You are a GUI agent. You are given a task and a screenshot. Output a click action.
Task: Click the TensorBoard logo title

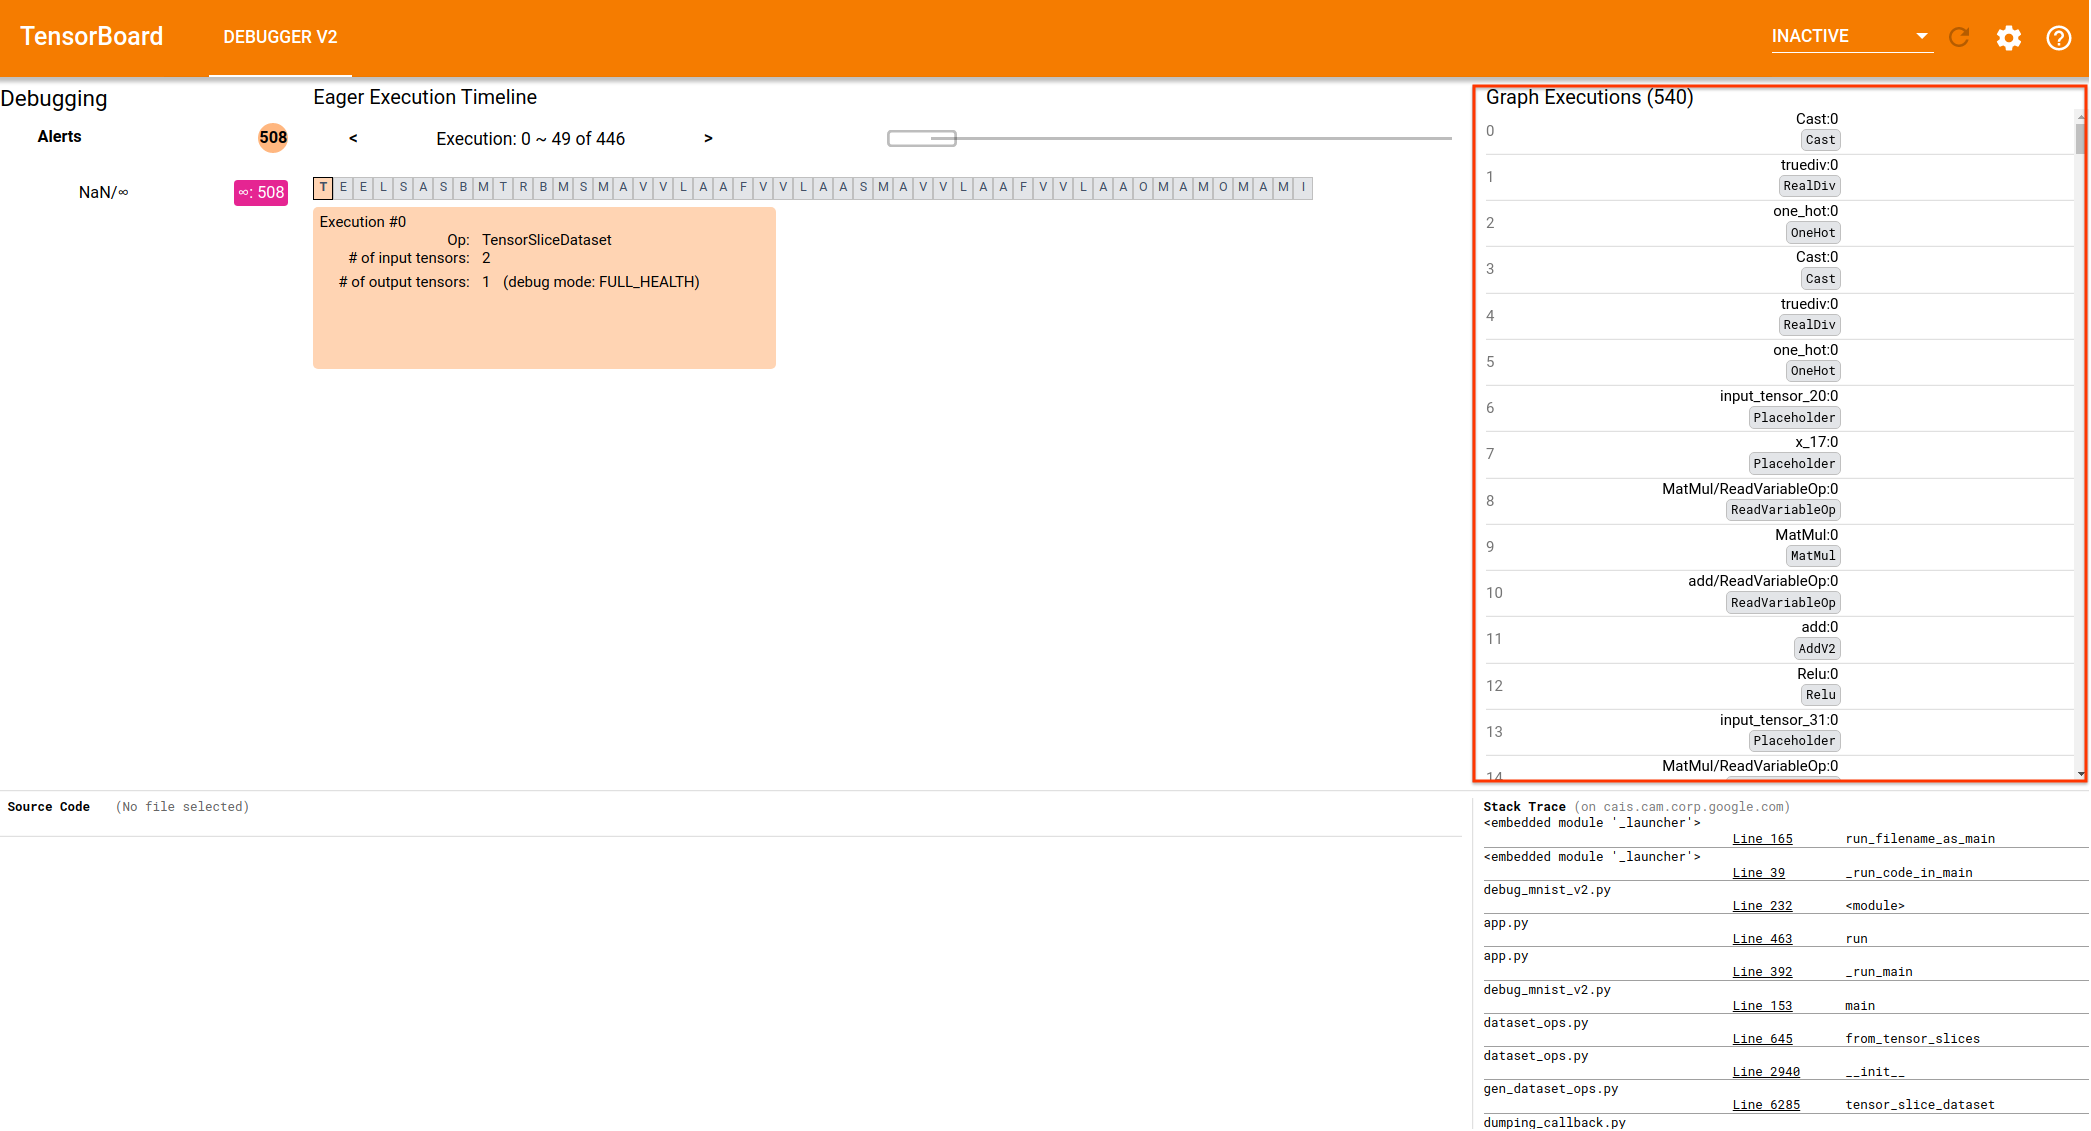click(91, 36)
